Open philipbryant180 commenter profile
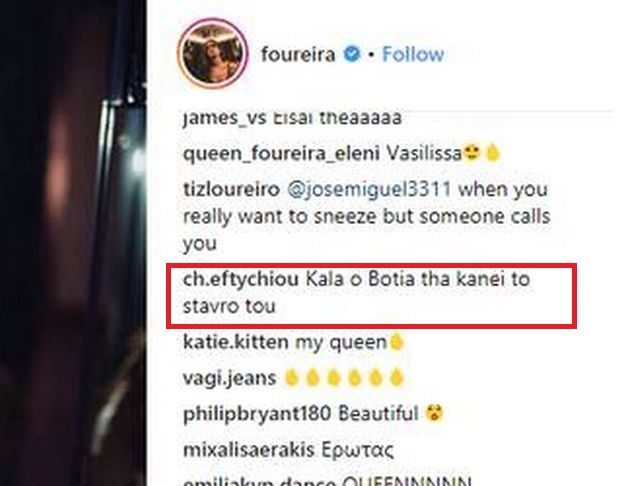Viewport: 620px width, 486px height. pos(257,414)
